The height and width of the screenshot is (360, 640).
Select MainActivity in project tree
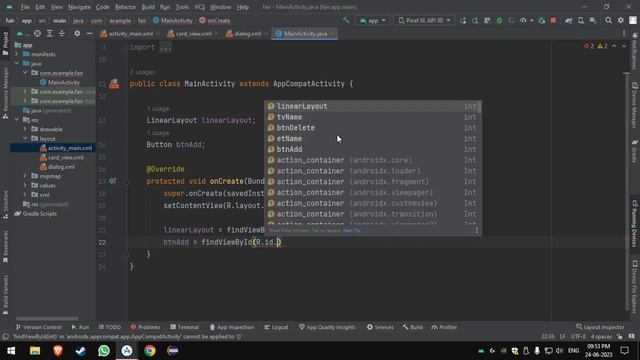pos(60,82)
